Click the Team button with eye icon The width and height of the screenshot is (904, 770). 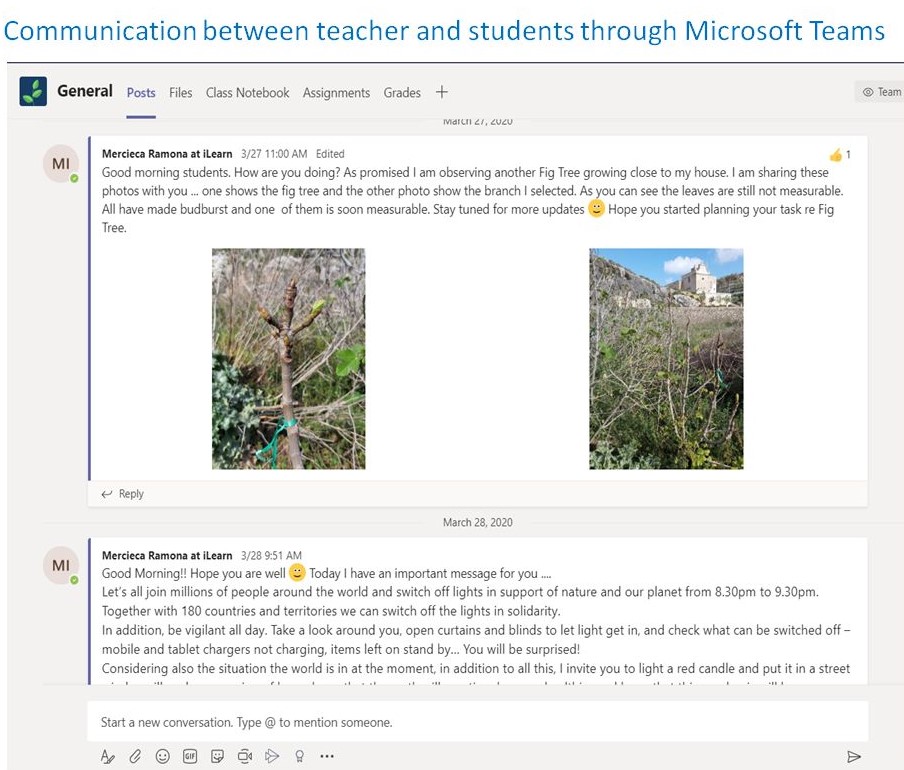881,92
